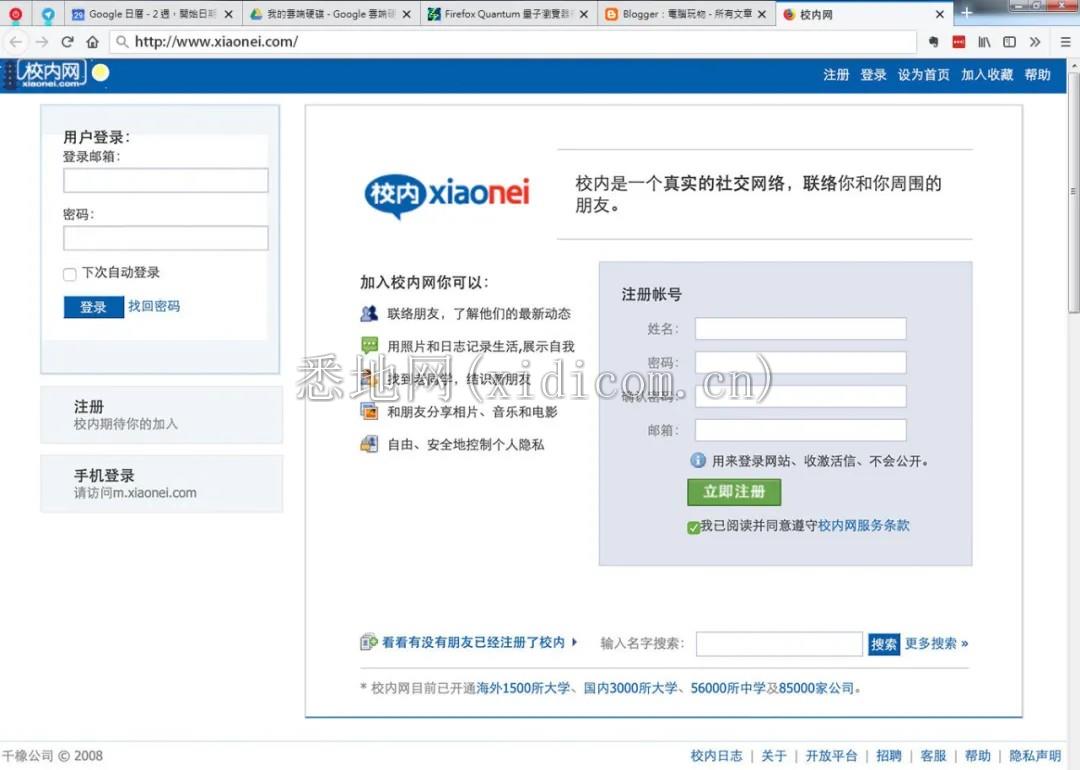
Task: Open the first pinned red tab
Action: [x=15, y=14]
